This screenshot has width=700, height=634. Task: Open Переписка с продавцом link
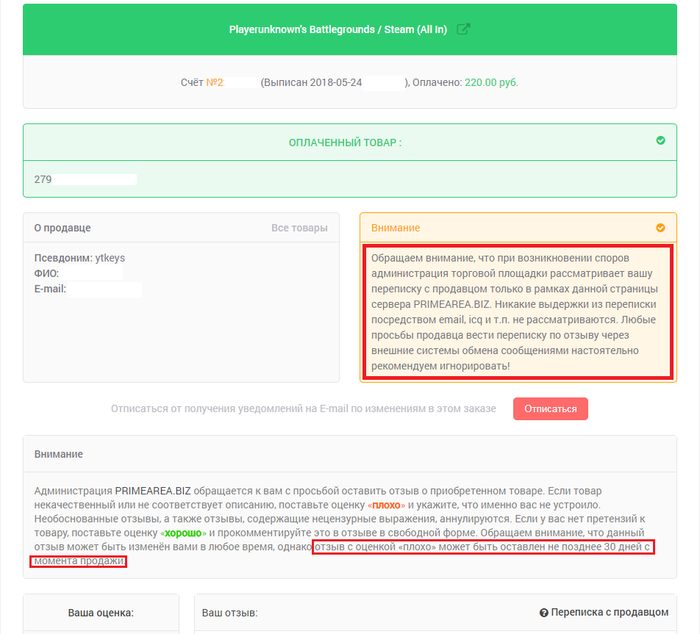[609, 612]
